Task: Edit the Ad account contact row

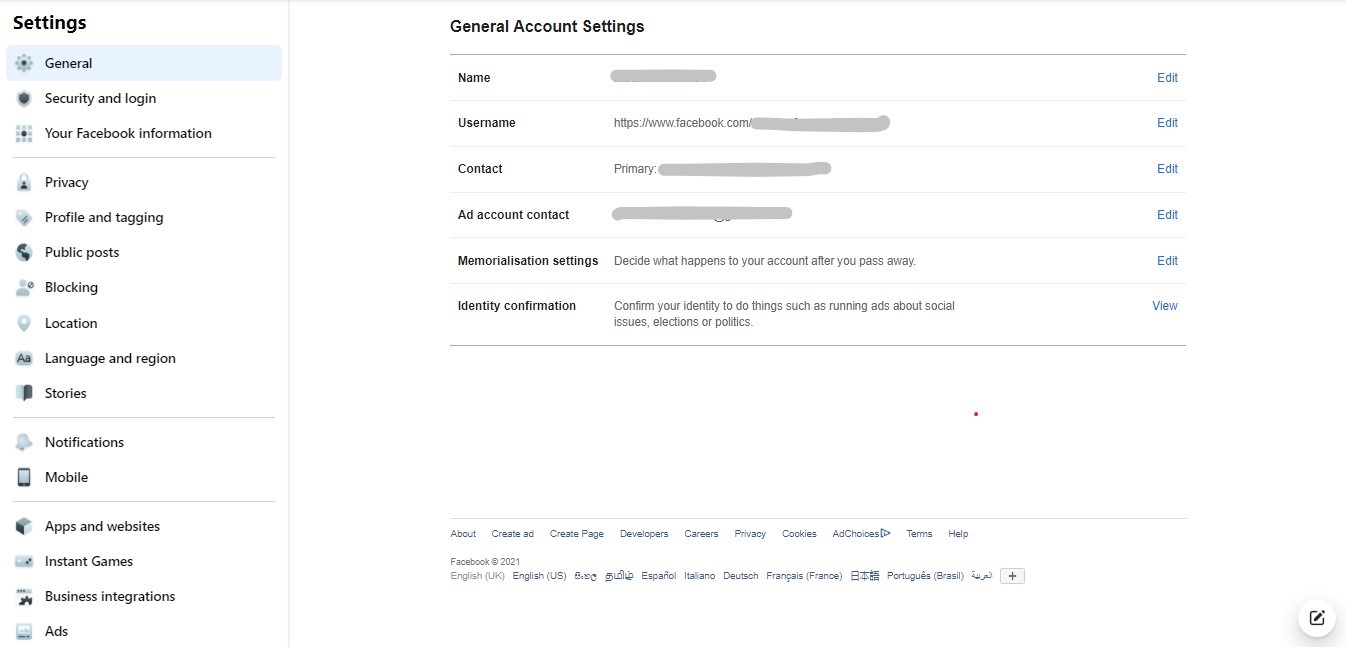Action: pos(1167,215)
